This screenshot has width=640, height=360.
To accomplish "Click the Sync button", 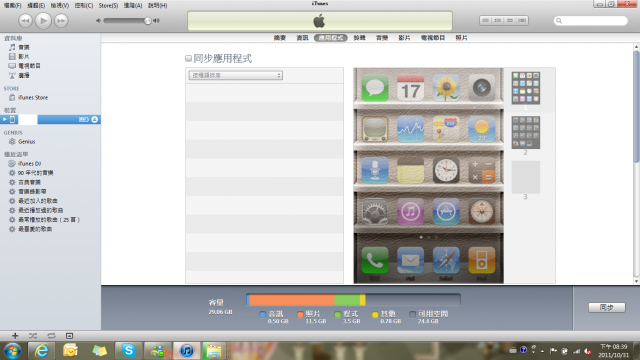I will (x=607, y=307).
